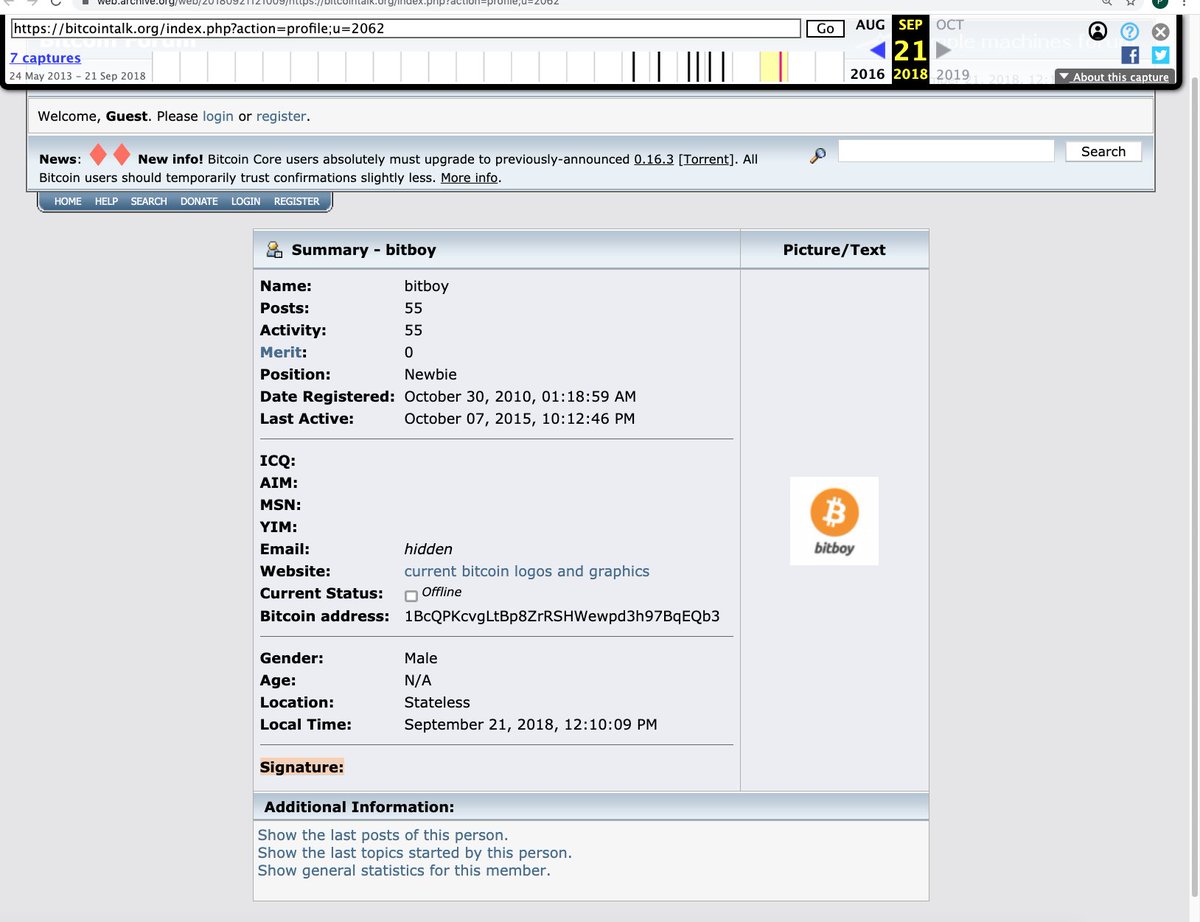This screenshot has width=1200, height=922.
Task: Open current bitcoin logos and graphics link
Action: coord(527,571)
